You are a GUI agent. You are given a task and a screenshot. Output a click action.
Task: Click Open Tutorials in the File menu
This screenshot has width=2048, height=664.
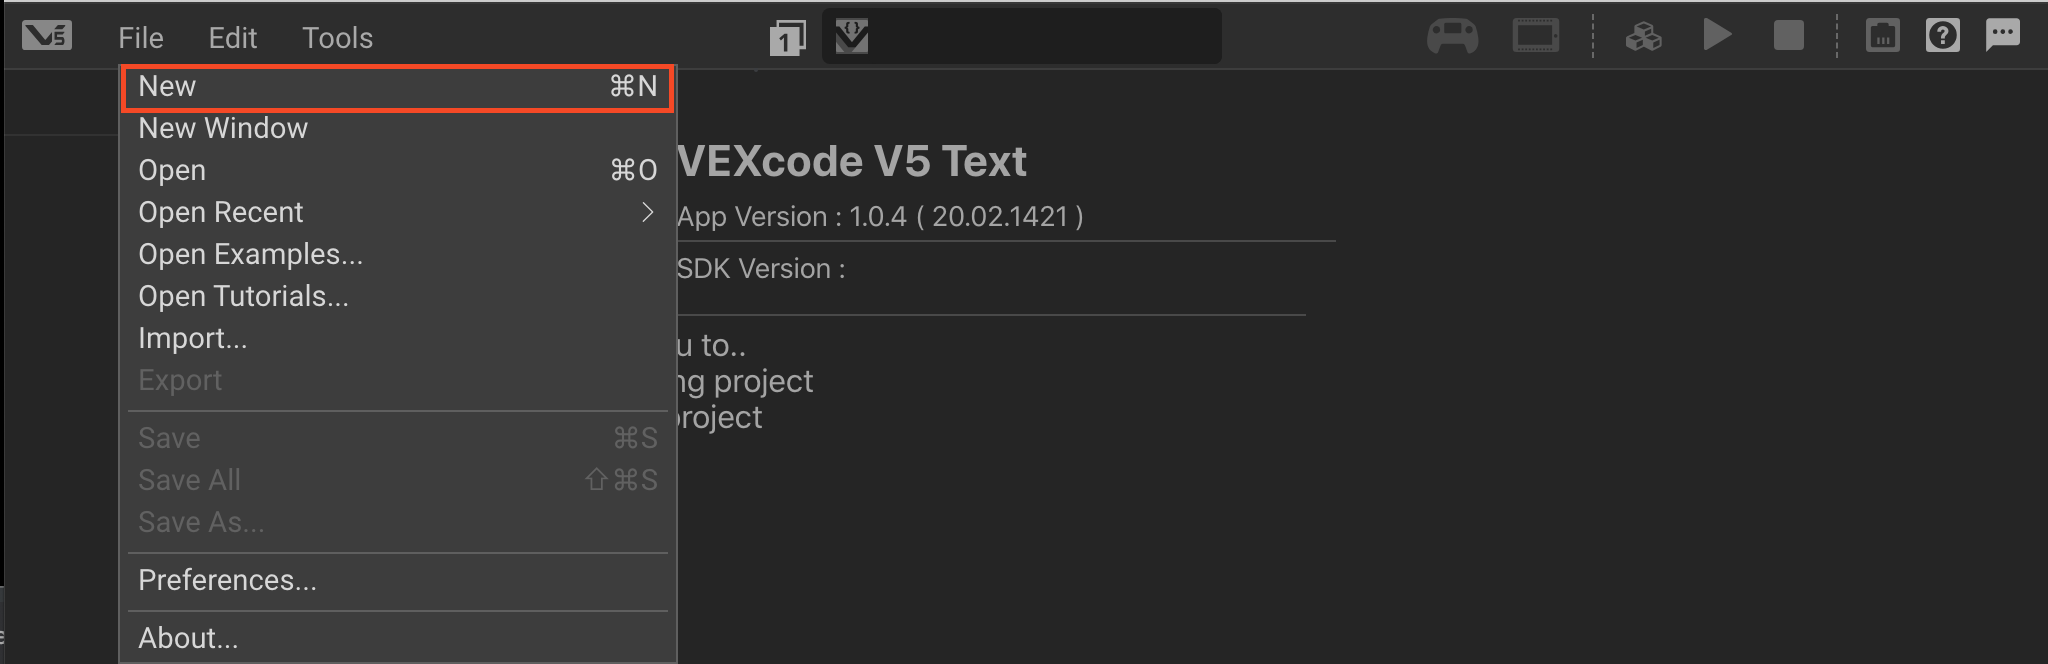click(x=243, y=296)
